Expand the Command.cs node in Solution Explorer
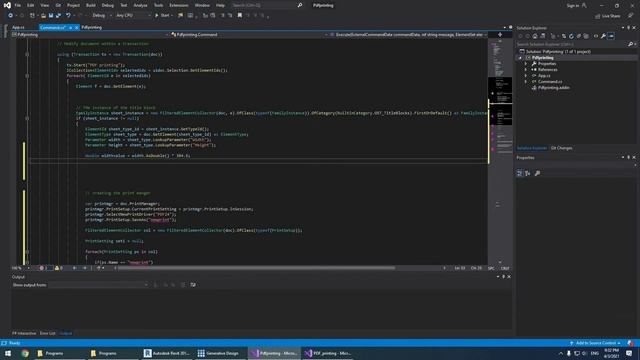 point(526,82)
